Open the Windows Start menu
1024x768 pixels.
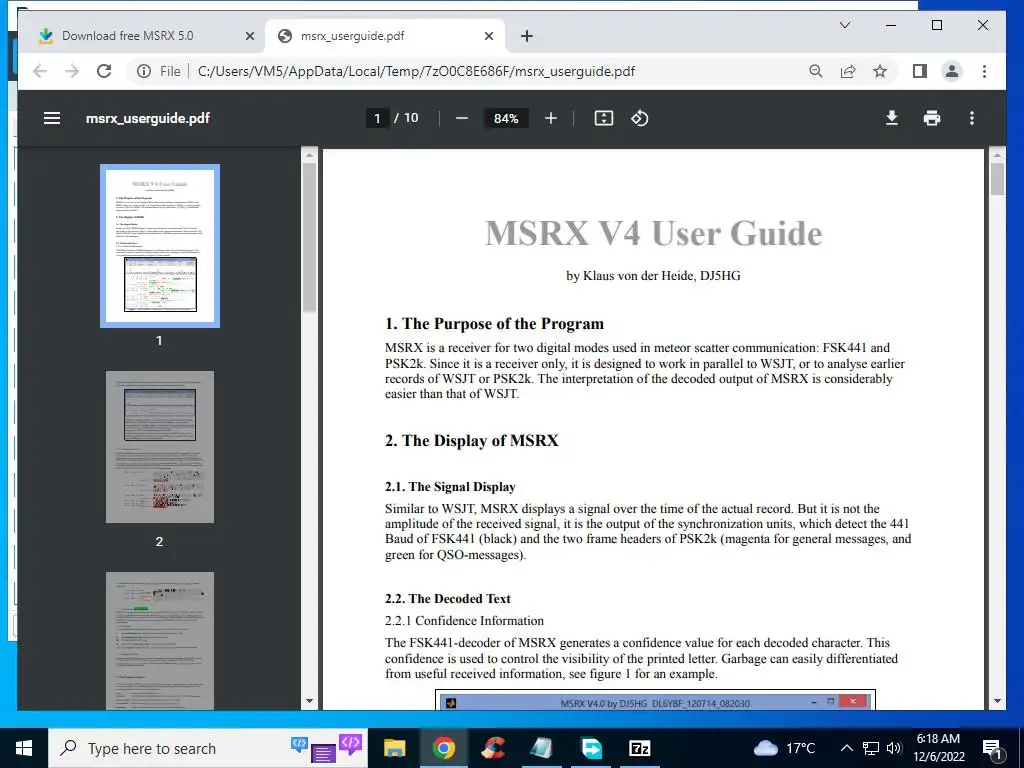click(24, 748)
